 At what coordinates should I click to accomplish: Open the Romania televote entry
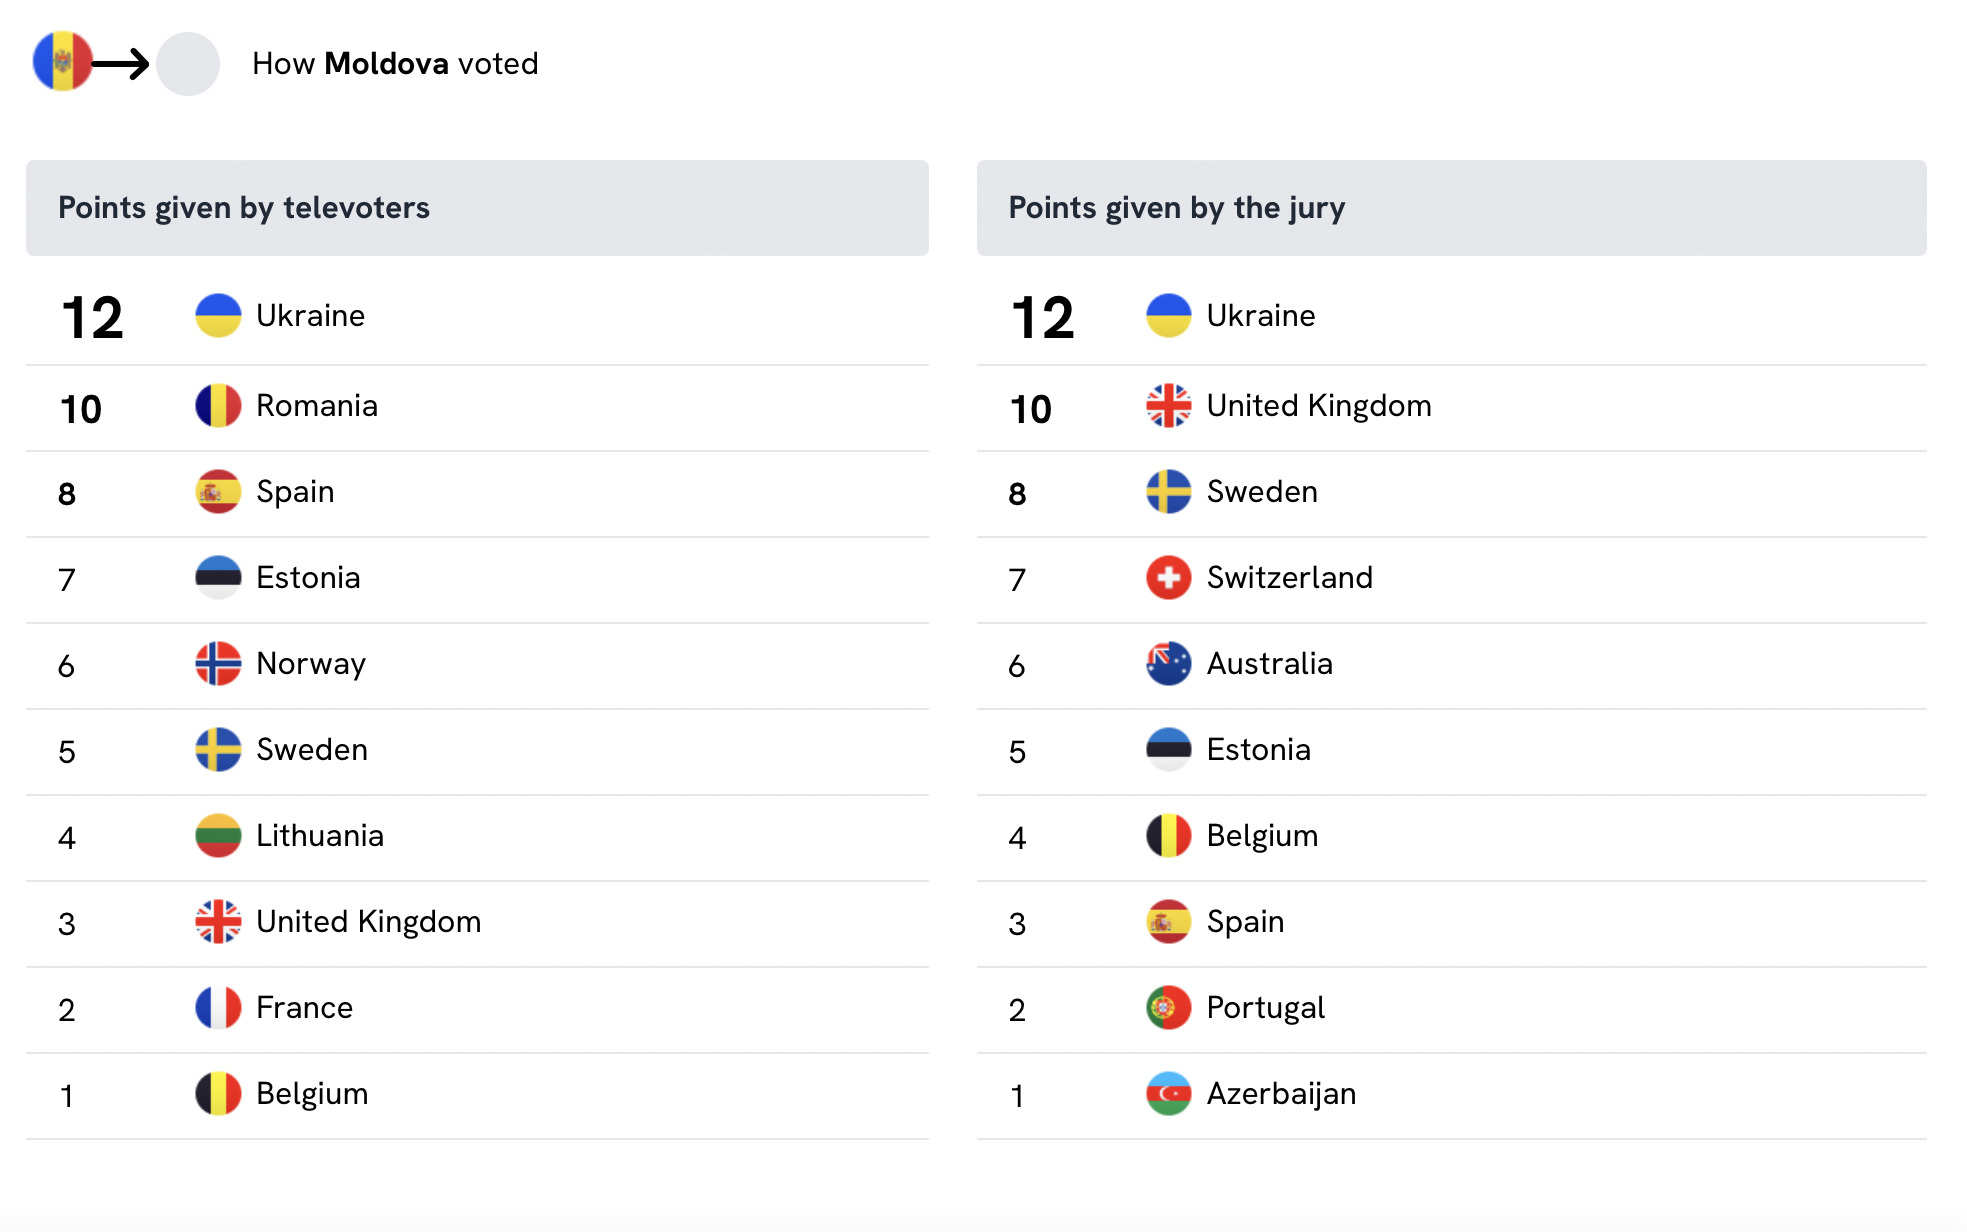tap(316, 406)
